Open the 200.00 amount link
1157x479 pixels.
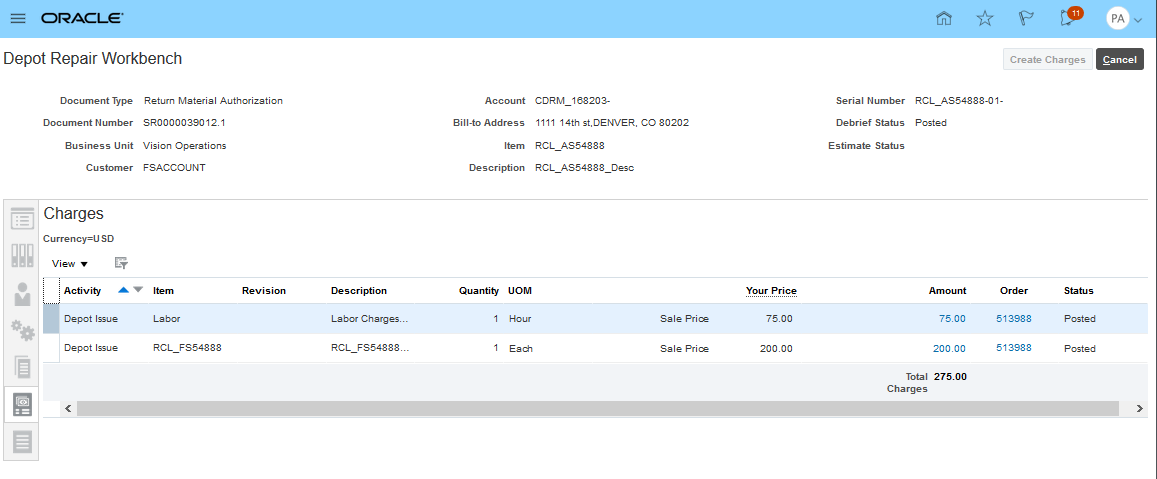click(949, 348)
